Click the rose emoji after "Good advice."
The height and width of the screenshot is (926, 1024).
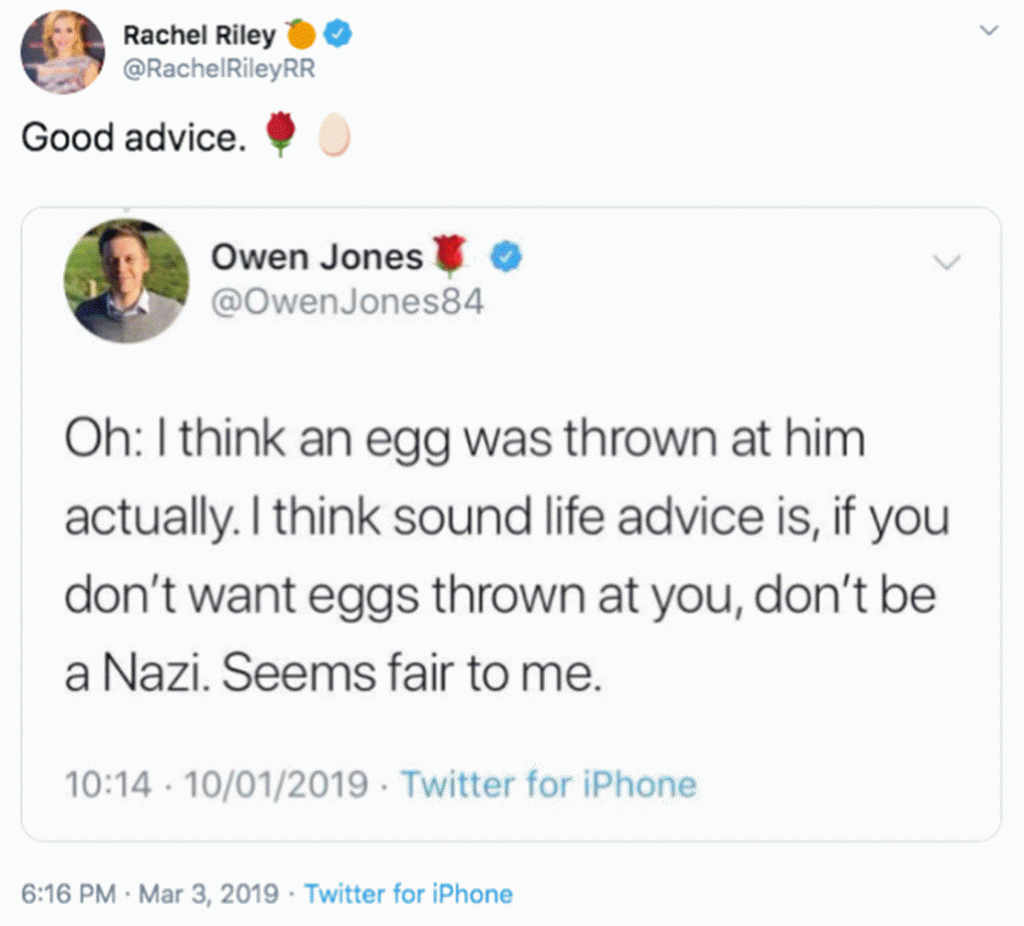click(282, 135)
